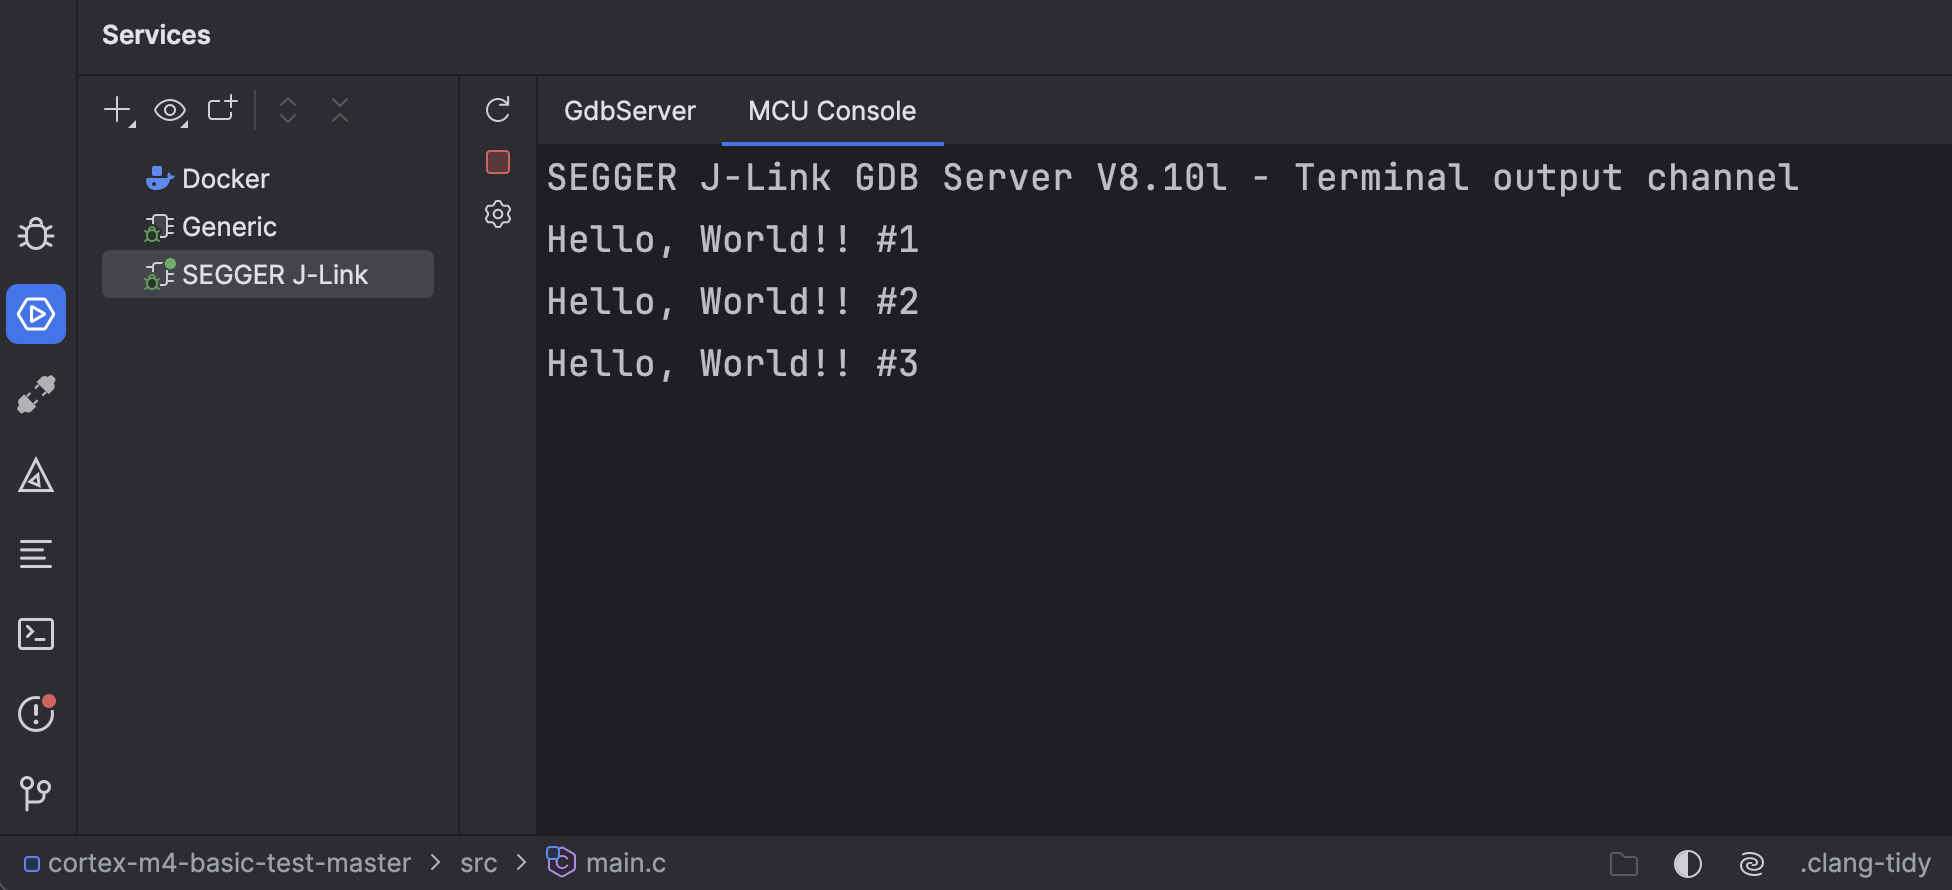The image size is (1952, 890).
Task: Rerun the server with the refresh icon
Action: point(497,110)
